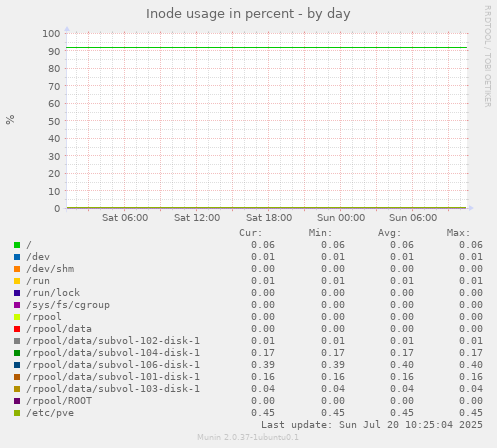Click the Min value 0.04 for subvol-103-disk-1

point(333,389)
